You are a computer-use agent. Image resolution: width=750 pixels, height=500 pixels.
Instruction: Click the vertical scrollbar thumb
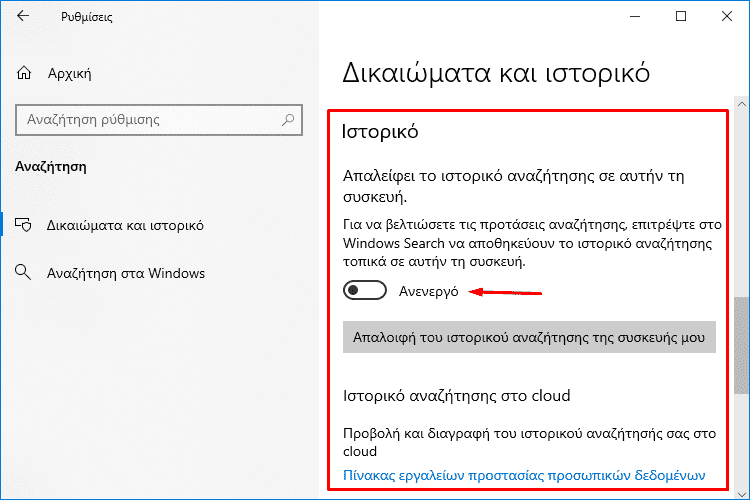(x=742, y=345)
